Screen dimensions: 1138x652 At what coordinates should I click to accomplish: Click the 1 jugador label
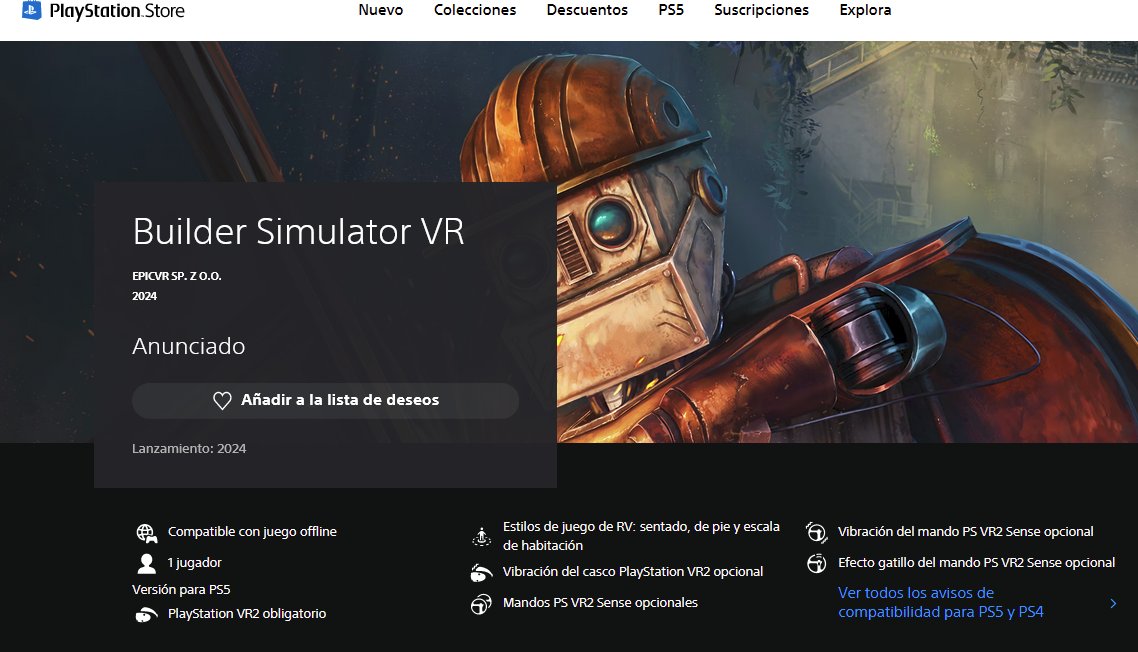[x=195, y=563]
